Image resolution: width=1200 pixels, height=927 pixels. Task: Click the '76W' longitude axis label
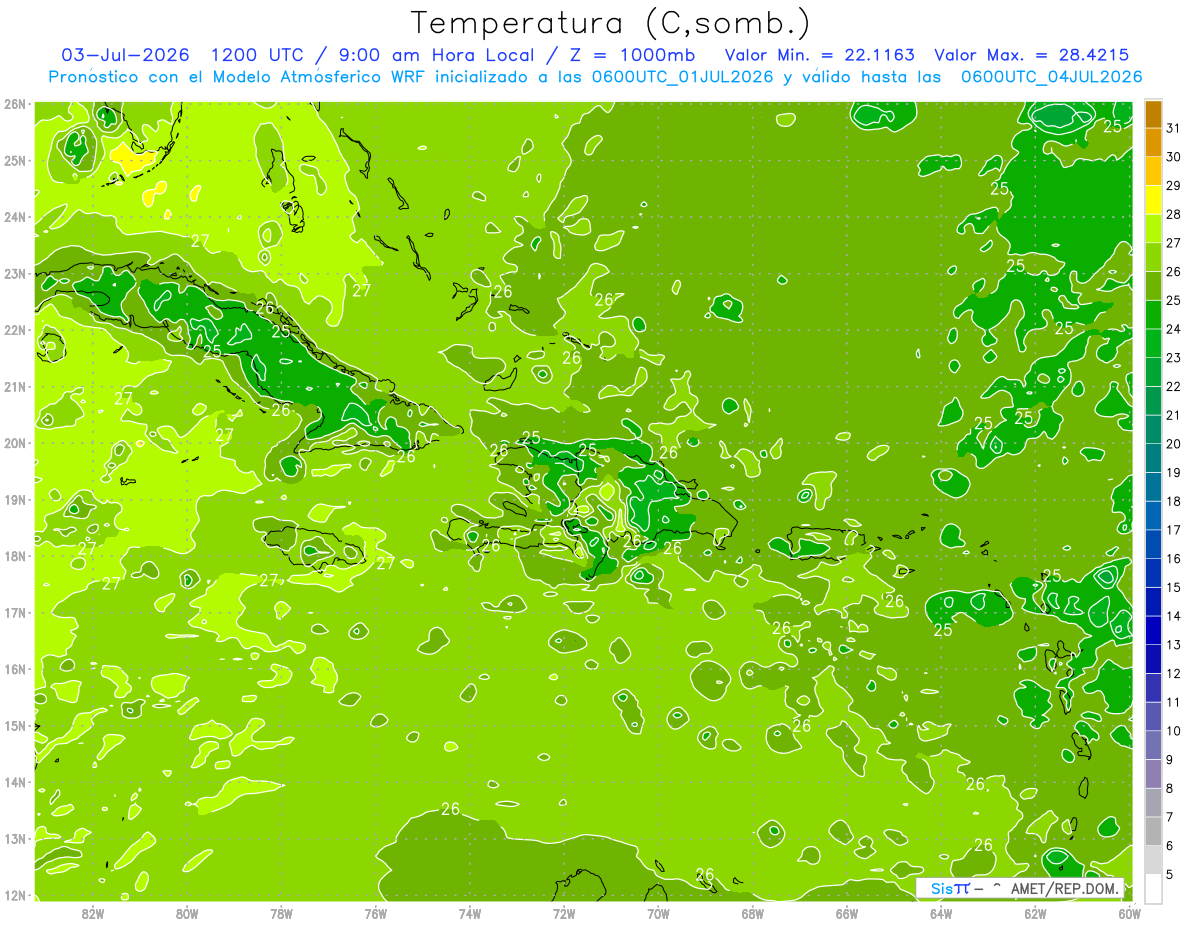pos(375,914)
